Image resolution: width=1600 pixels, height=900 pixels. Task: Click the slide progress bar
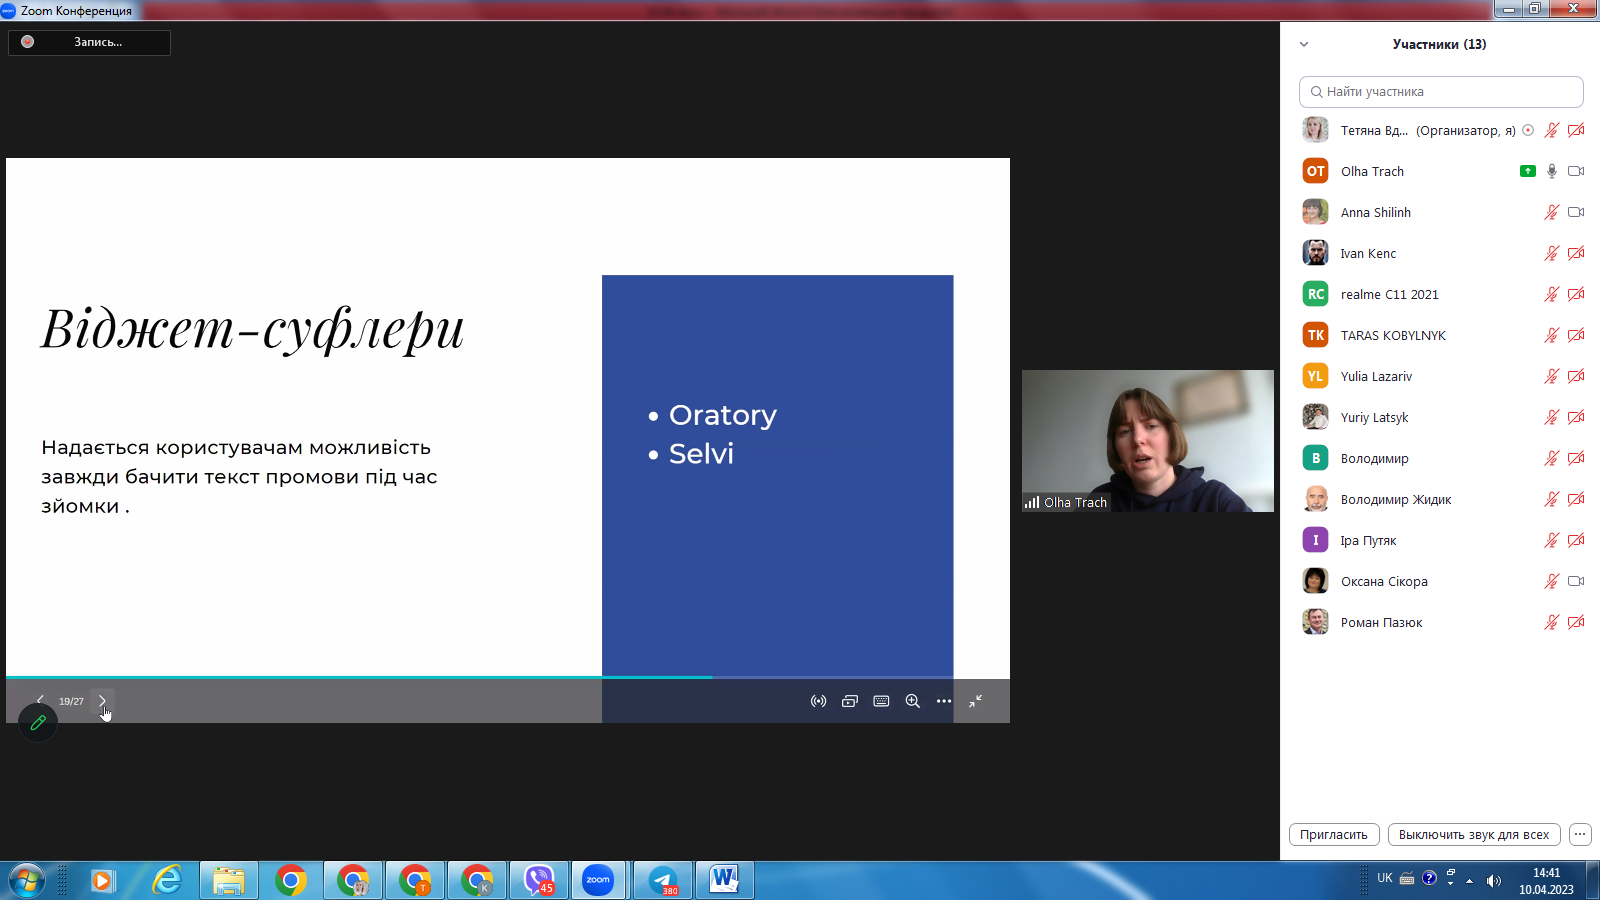[400, 677]
